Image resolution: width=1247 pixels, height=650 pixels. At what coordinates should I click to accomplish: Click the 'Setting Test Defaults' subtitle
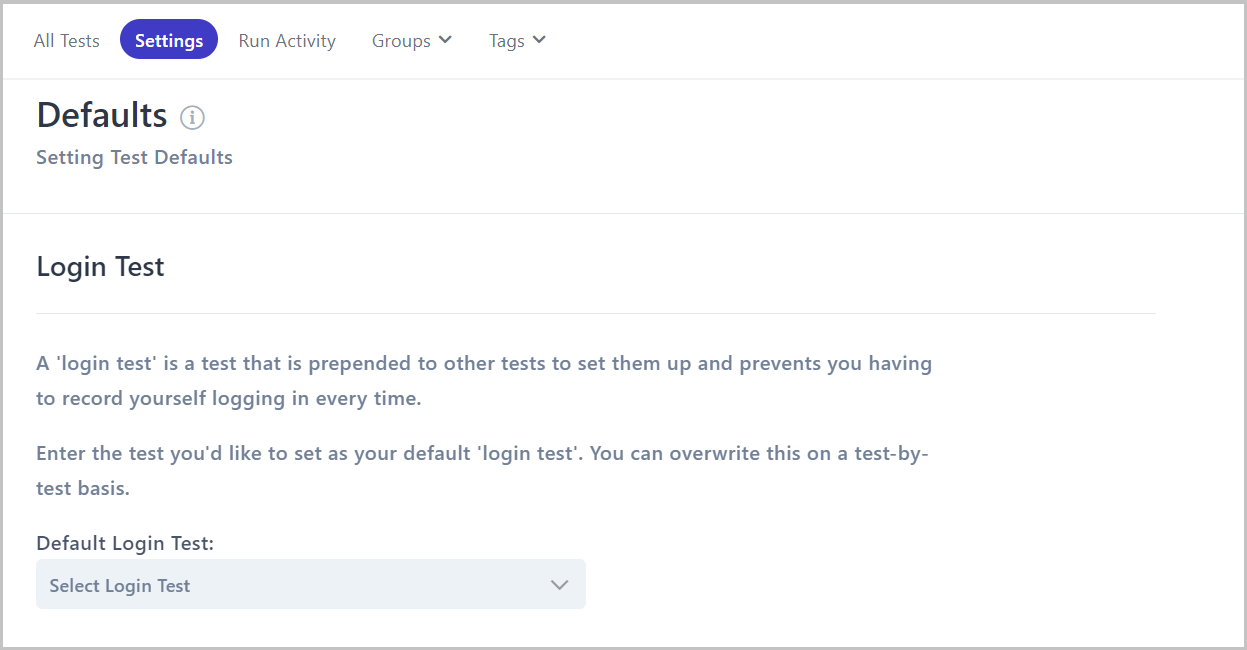point(134,157)
